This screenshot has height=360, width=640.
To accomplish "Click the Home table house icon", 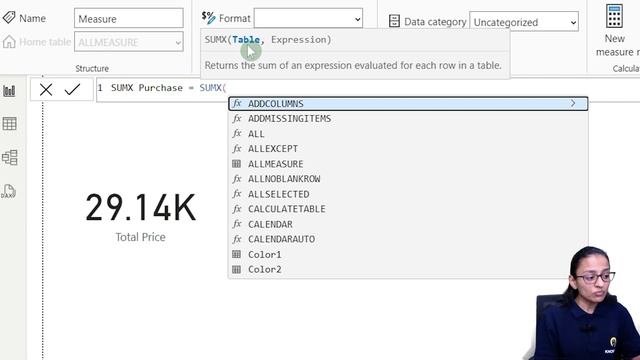I will pyautogui.click(x=9, y=42).
